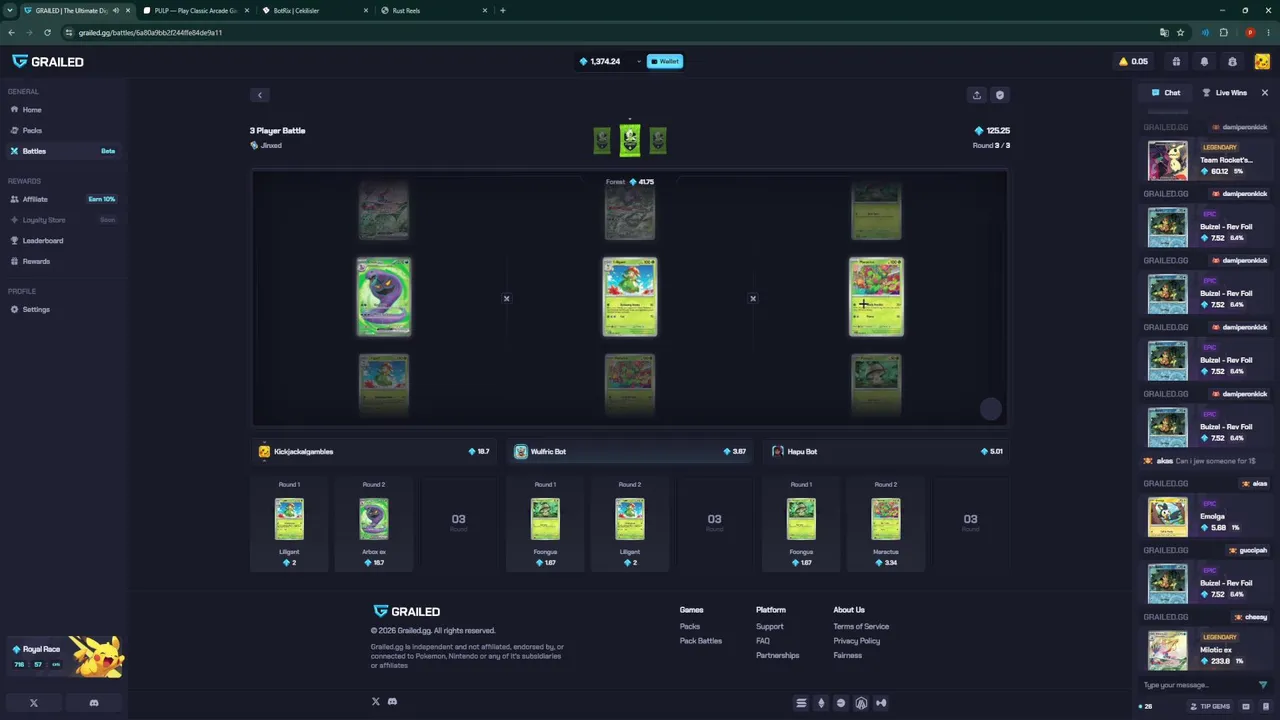Click the share battle icon
The height and width of the screenshot is (720, 1280).
[977, 95]
